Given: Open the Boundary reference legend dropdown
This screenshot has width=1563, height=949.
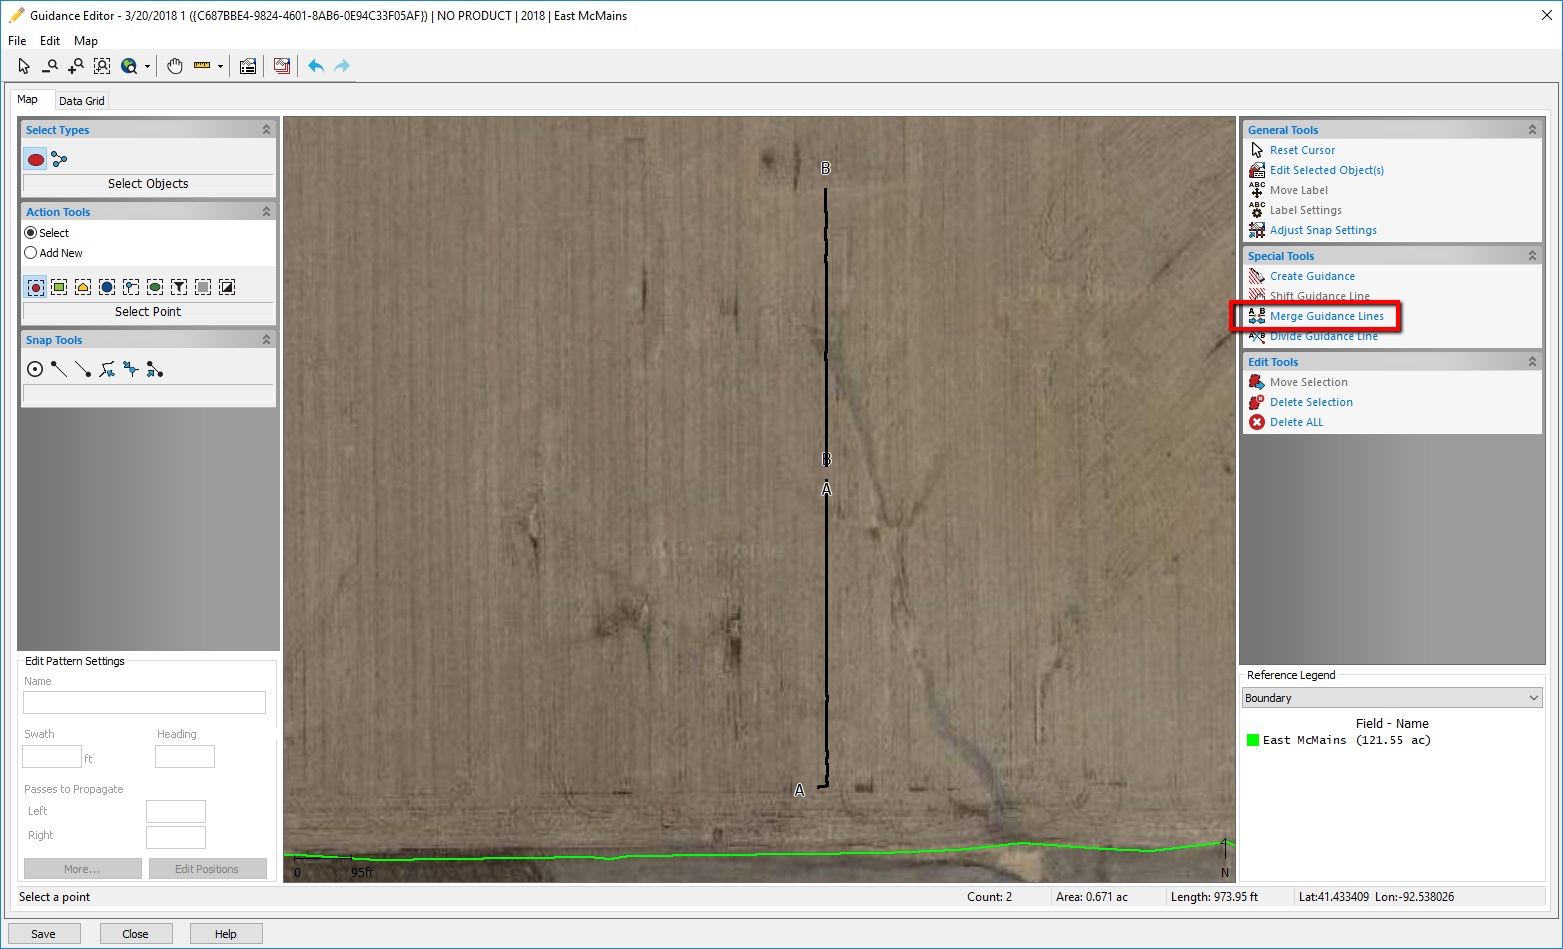Looking at the screenshot, I should 1391,698.
